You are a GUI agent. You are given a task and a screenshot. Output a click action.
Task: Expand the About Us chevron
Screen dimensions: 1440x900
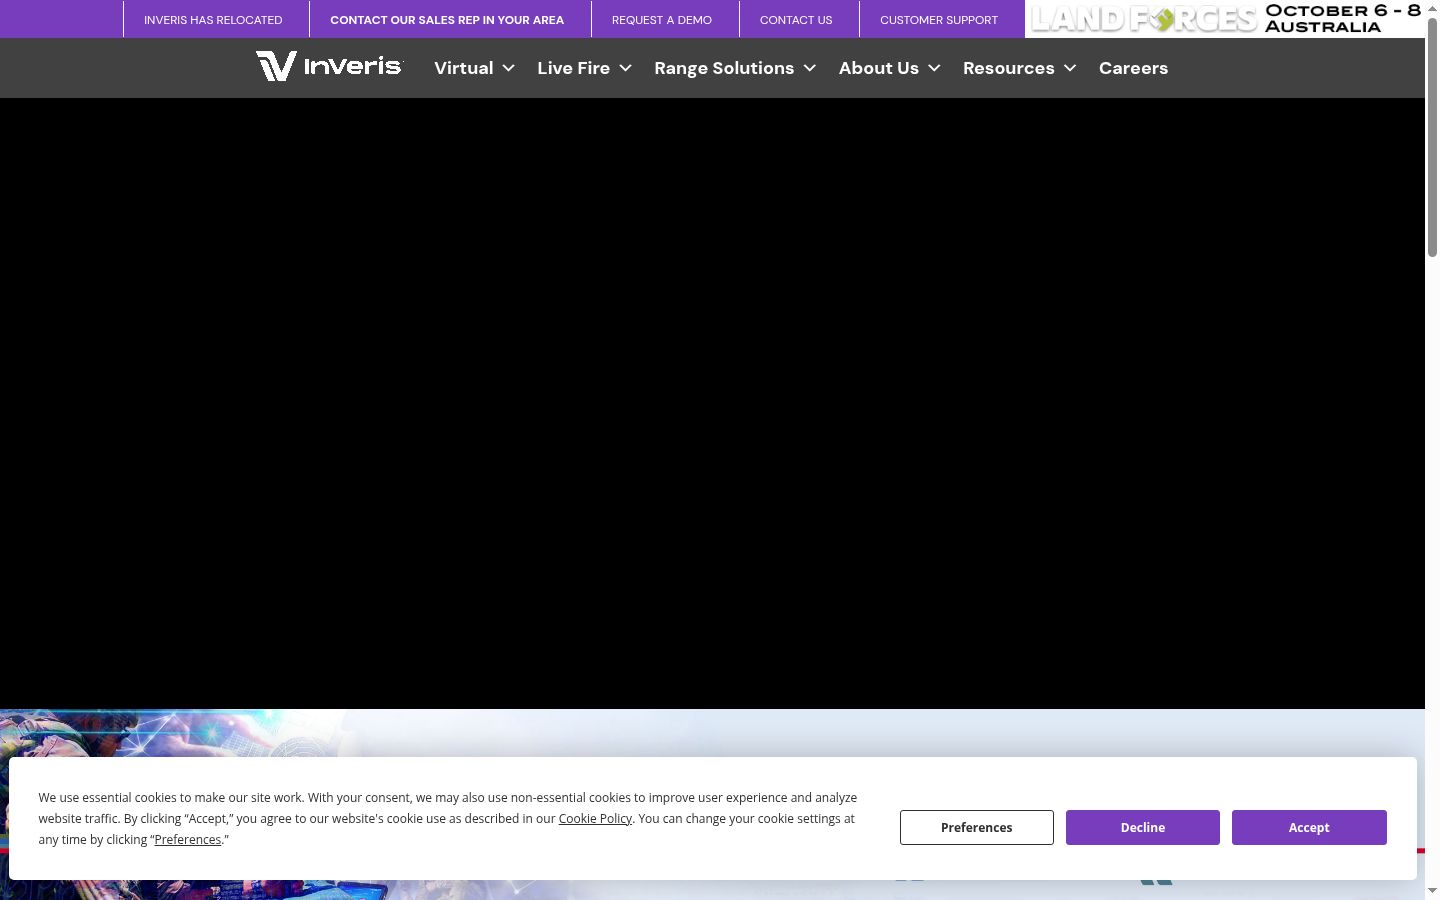point(934,68)
